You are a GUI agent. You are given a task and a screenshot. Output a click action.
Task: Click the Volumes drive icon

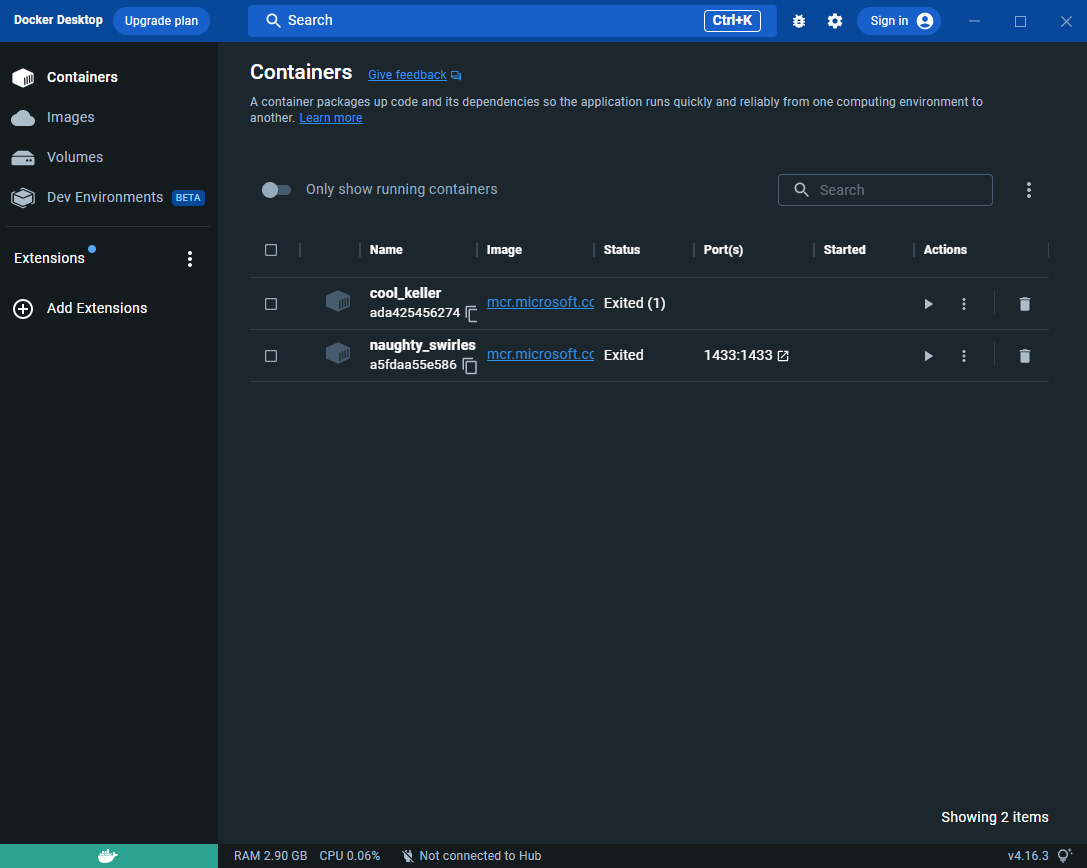23,158
